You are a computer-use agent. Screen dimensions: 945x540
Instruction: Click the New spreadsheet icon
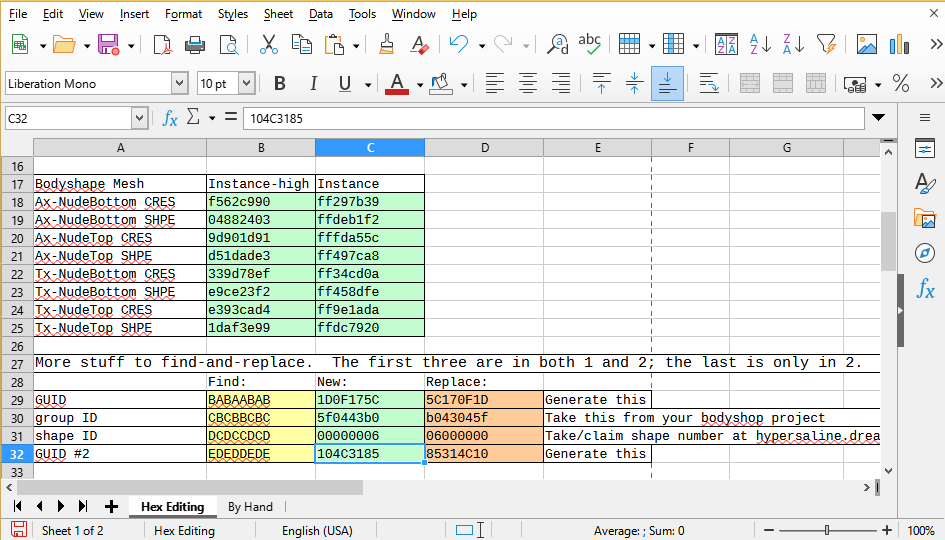click(20, 45)
